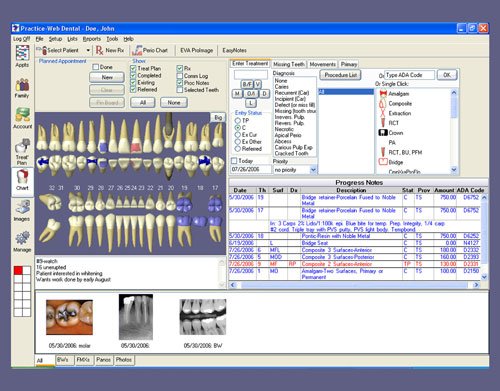Click the Big tooth chart button
Image resolution: width=500 pixels, height=391 pixels.
[218, 118]
